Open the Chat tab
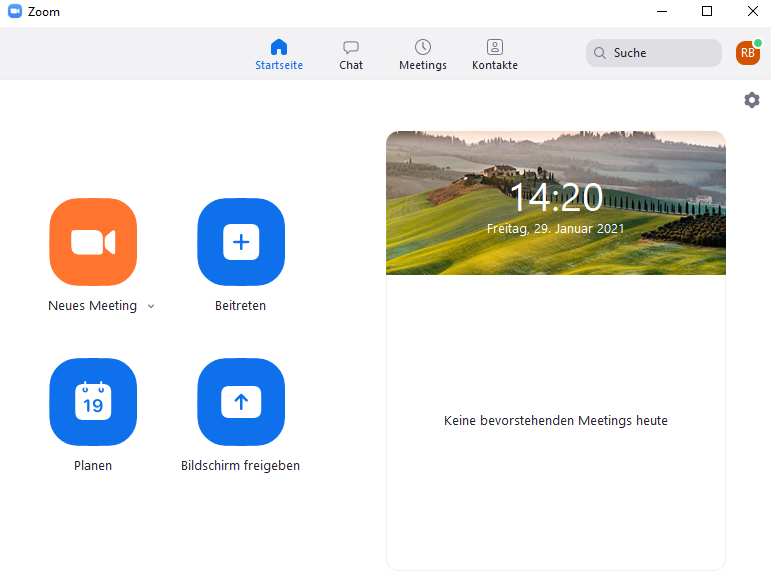 click(351, 54)
